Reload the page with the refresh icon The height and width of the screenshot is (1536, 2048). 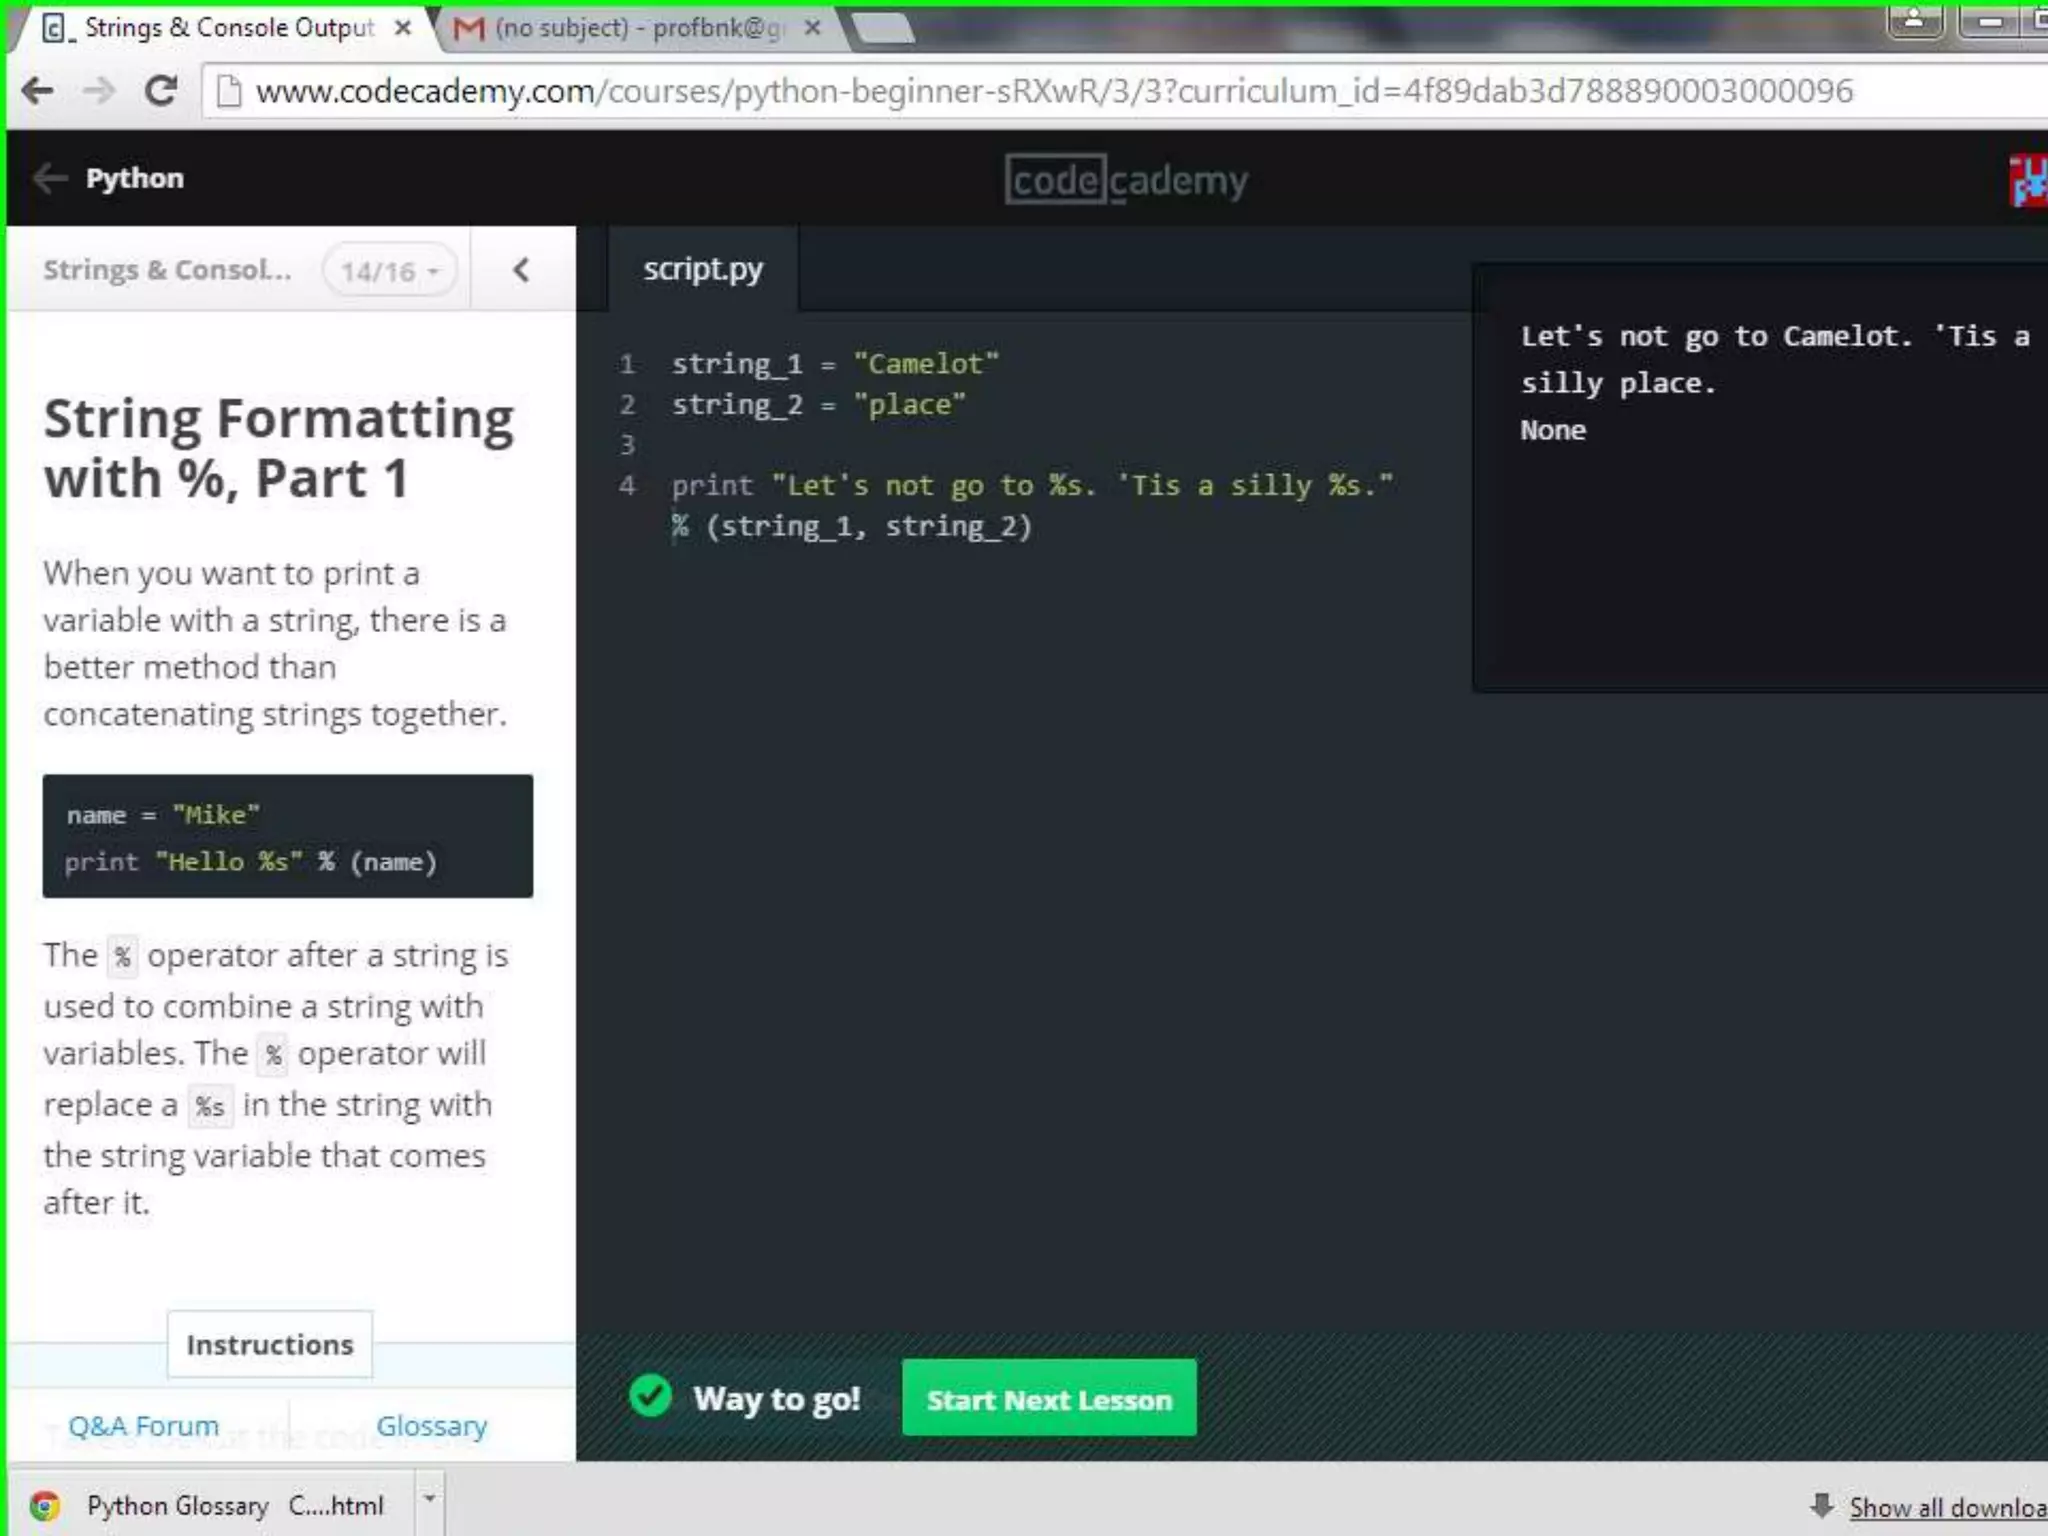click(x=161, y=91)
